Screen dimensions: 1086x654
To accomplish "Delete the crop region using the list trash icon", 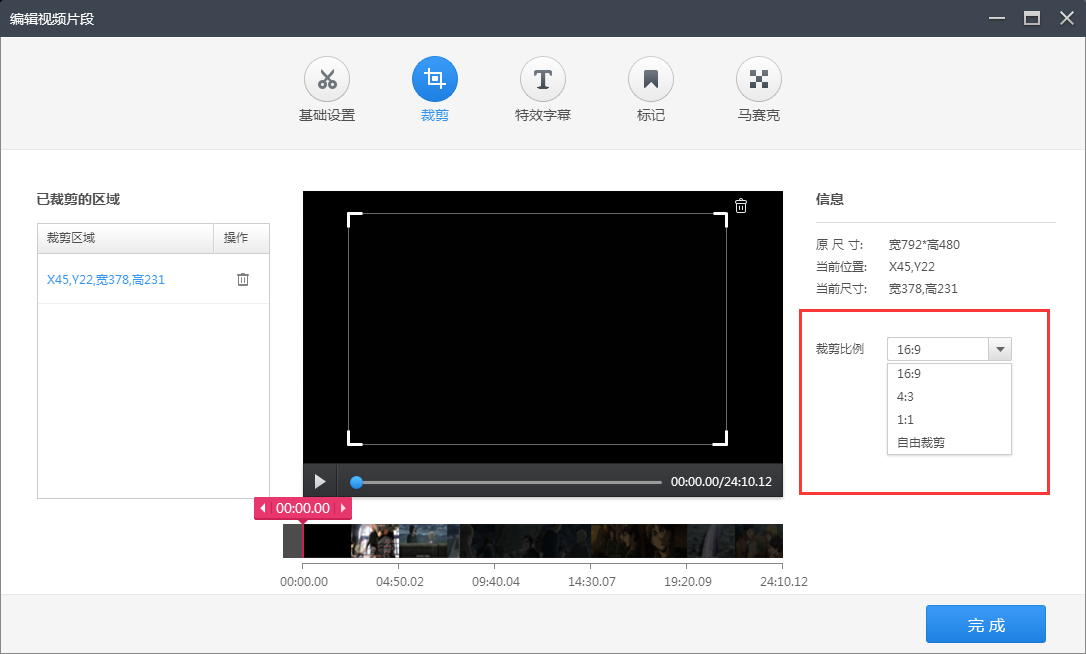I will coord(242,278).
